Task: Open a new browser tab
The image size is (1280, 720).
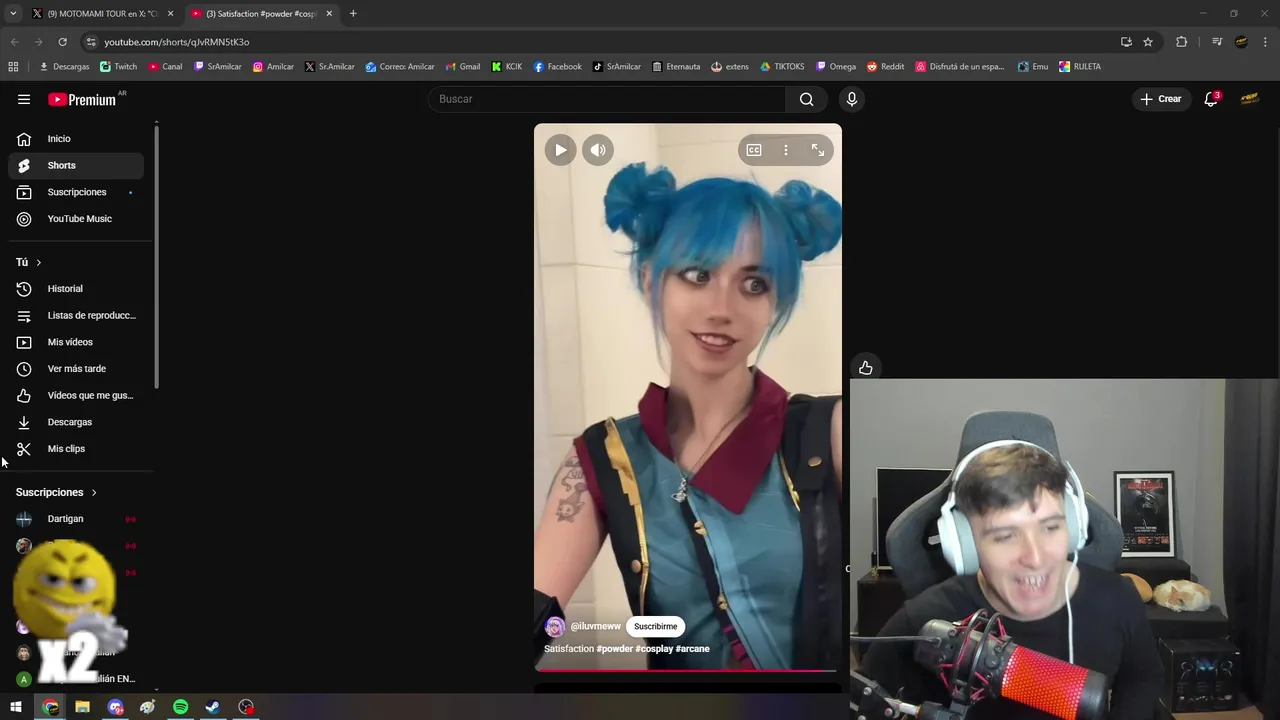Action: pos(353,14)
